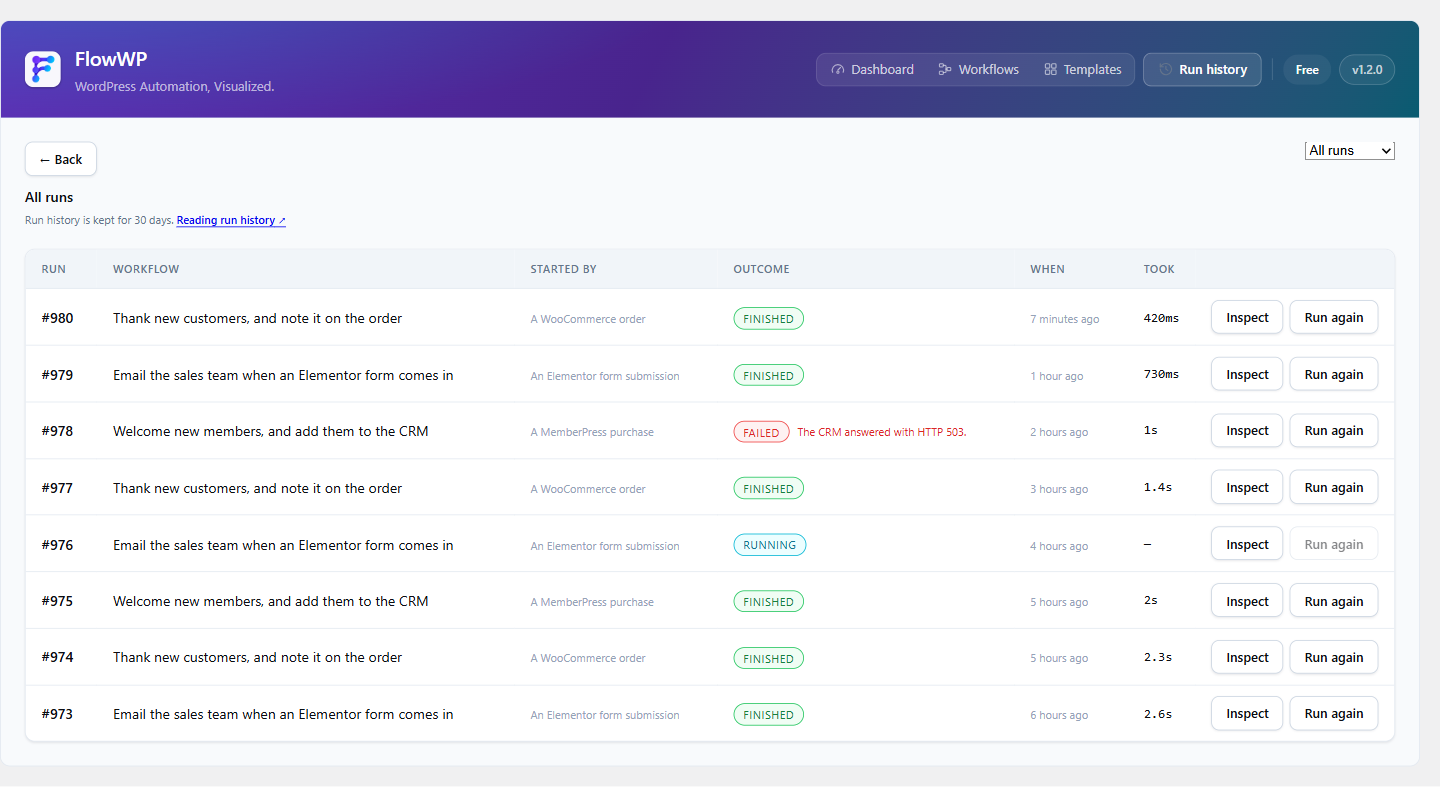Click the 'A MemberPress purchase' text in run #975
Viewport: 1440px width, 787px height.
pyautogui.click(x=592, y=603)
